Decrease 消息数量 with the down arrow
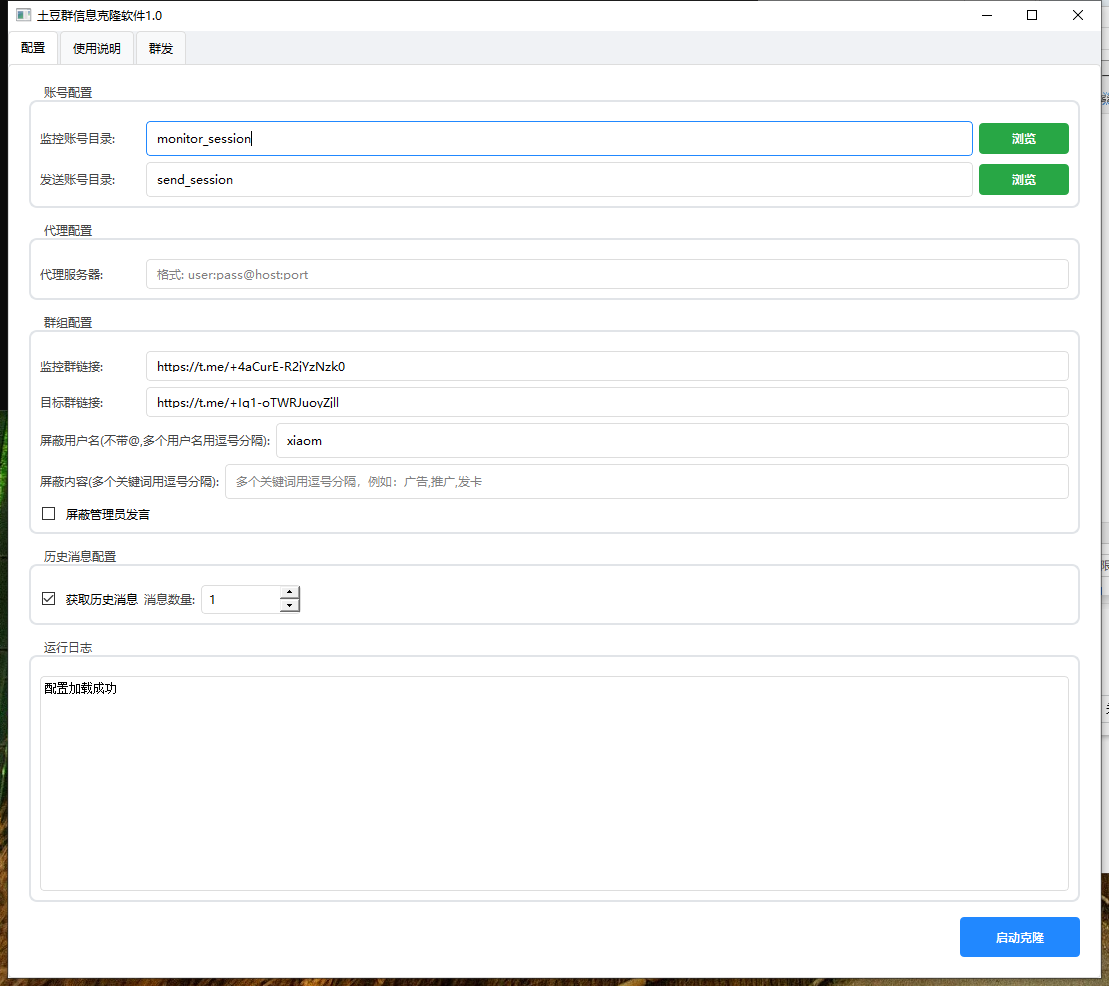1109x986 pixels. coord(290,606)
